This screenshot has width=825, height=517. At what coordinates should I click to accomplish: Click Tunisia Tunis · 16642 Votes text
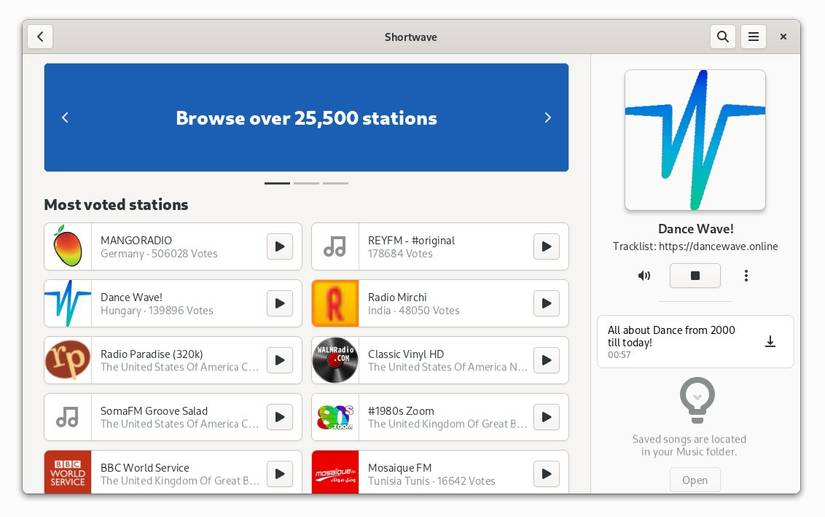pyautogui.click(x=431, y=481)
